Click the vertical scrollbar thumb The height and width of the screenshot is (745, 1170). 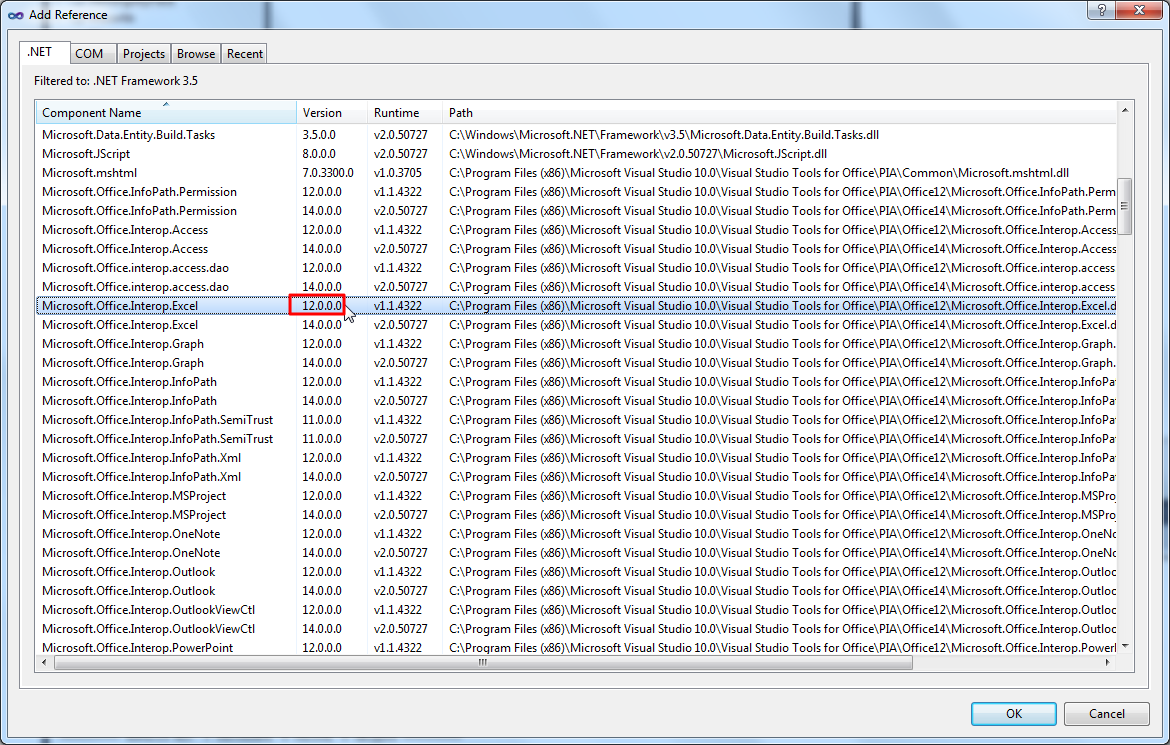[1124, 206]
